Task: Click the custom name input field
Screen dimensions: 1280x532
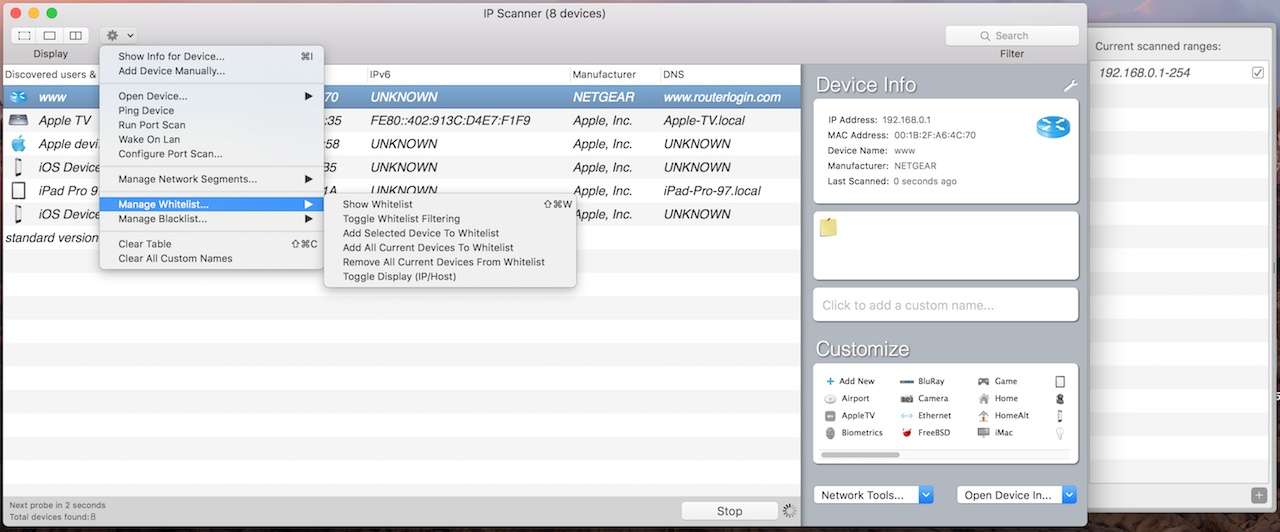Action: pyautogui.click(x=946, y=305)
